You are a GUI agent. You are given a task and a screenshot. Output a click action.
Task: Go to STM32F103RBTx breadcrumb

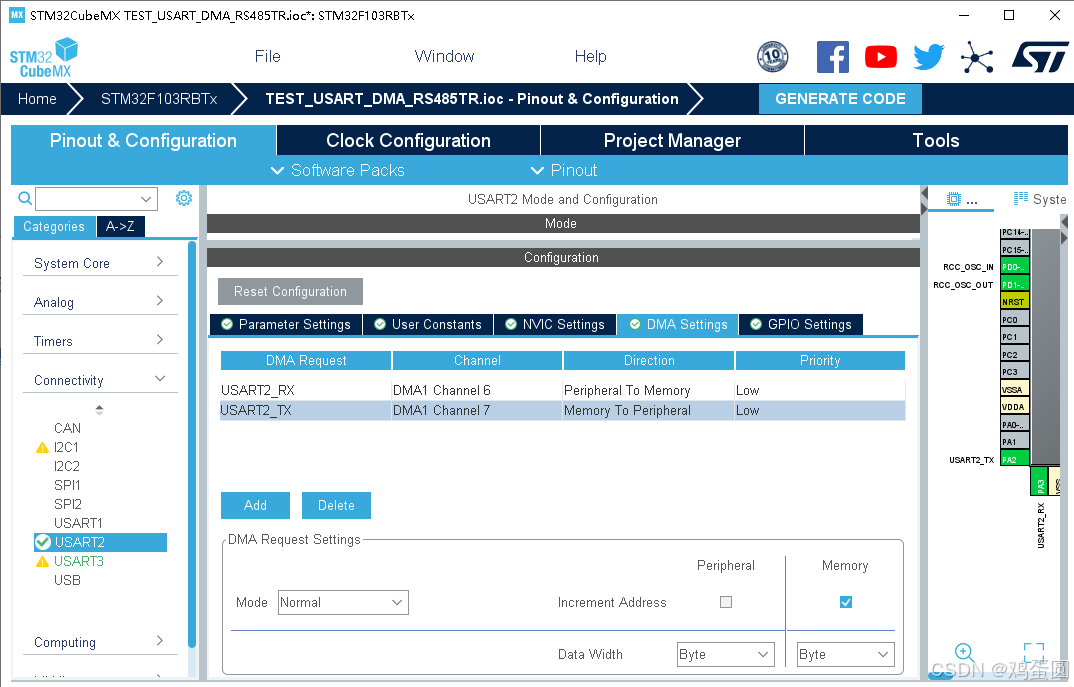point(159,99)
